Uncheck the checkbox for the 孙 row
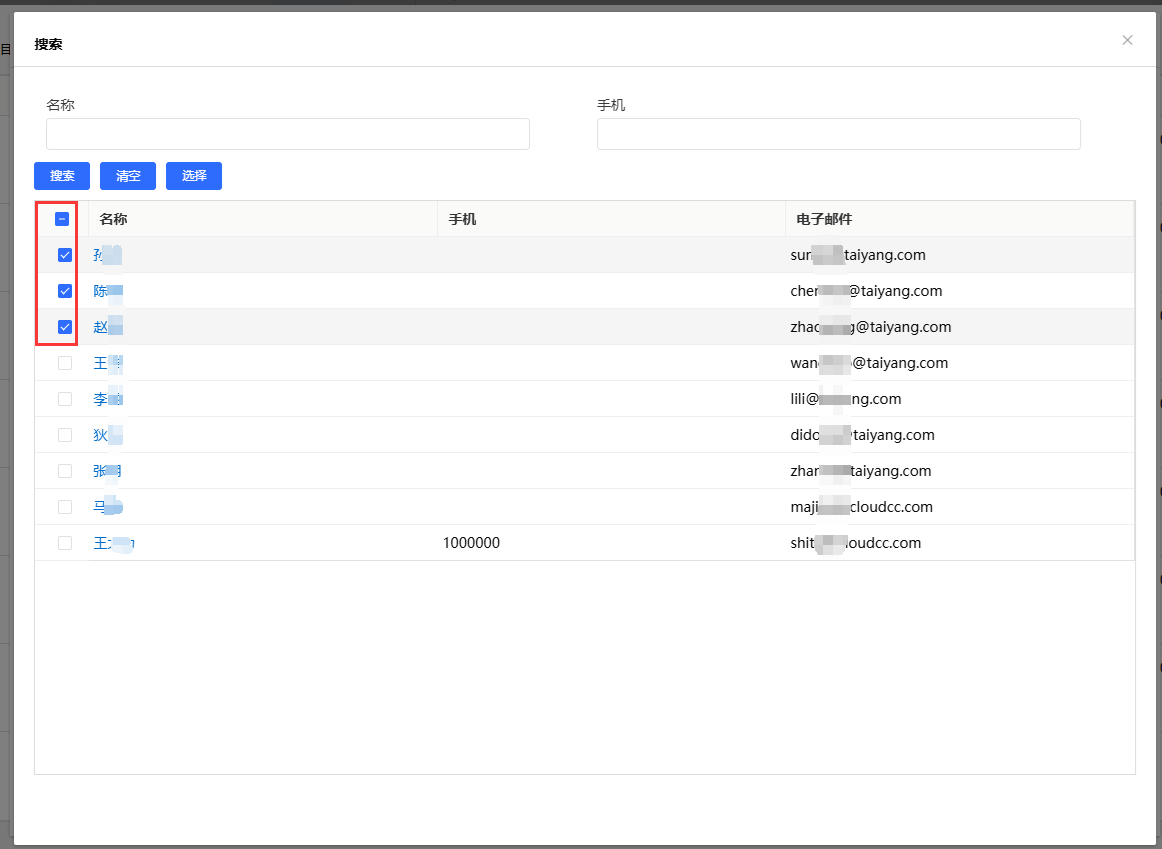Image resolution: width=1162 pixels, height=849 pixels. [65, 255]
